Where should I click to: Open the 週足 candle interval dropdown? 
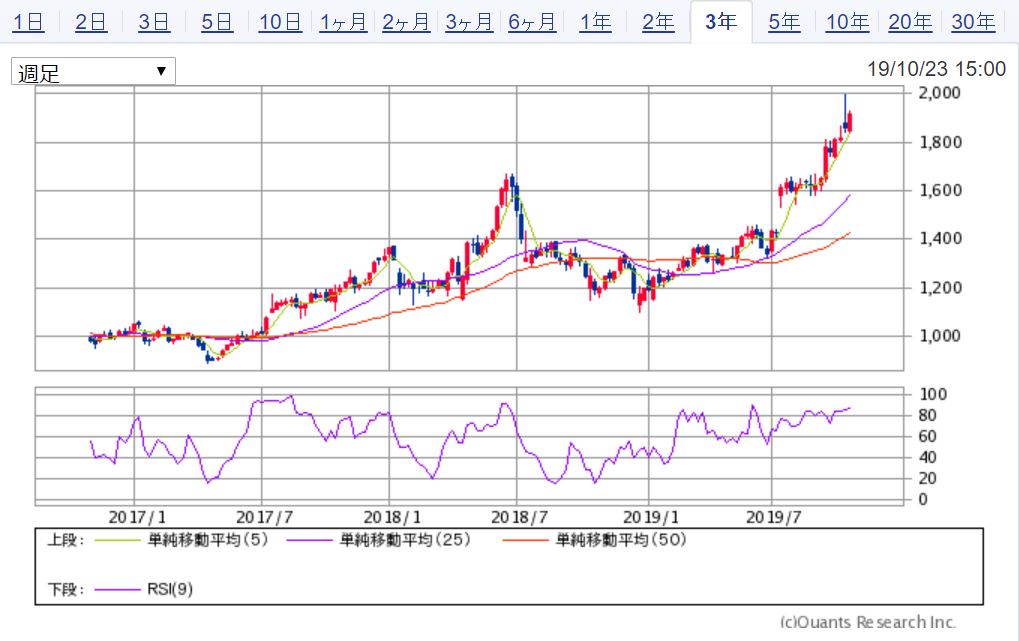point(94,72)
